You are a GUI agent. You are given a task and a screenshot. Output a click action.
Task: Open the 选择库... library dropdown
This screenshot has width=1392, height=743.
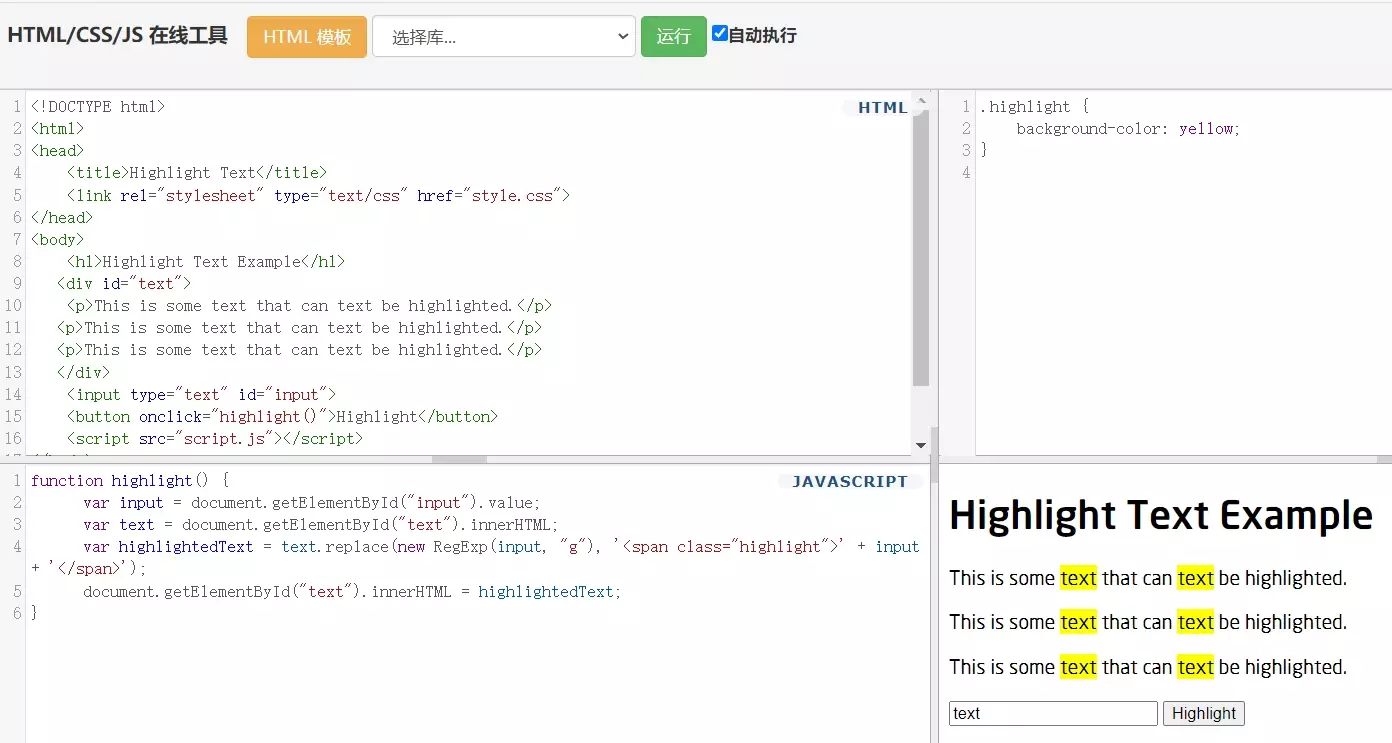(504, 37)
